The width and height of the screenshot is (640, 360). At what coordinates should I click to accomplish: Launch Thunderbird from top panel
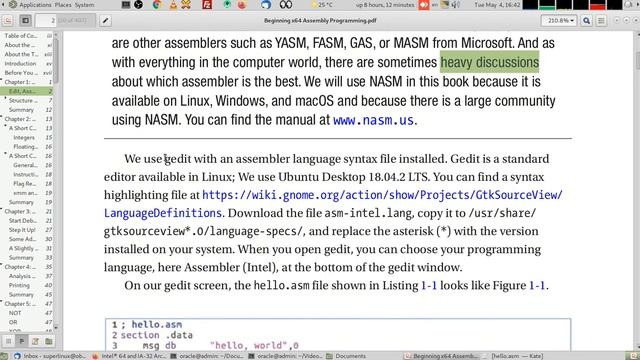point(266,5)
